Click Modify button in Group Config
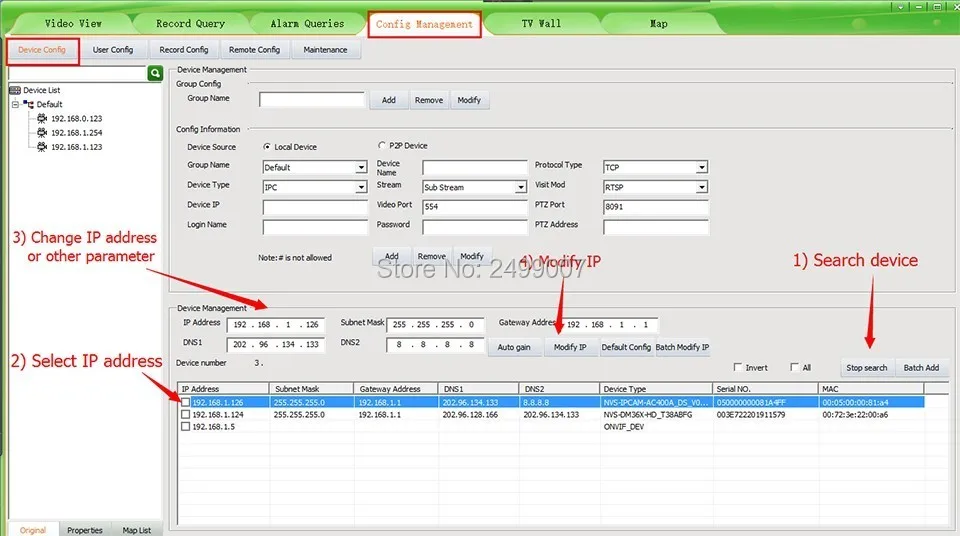The width and height of the screenshot is (960, 536). point(469,100)
